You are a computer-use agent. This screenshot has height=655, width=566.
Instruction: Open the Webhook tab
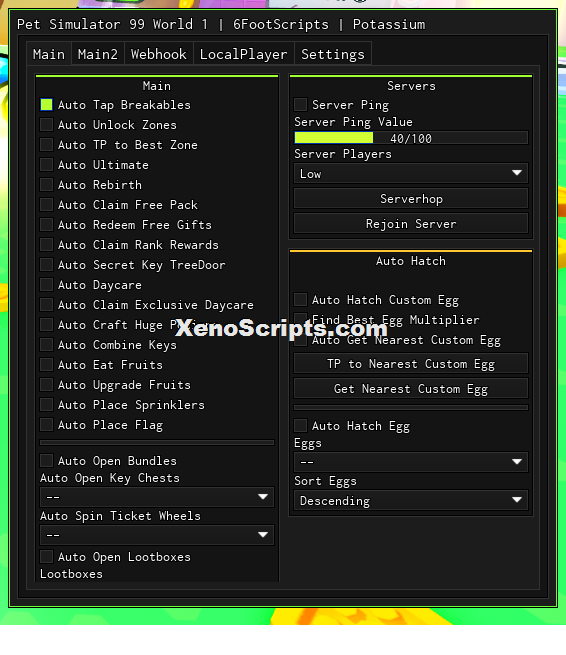tap(158, 54)
